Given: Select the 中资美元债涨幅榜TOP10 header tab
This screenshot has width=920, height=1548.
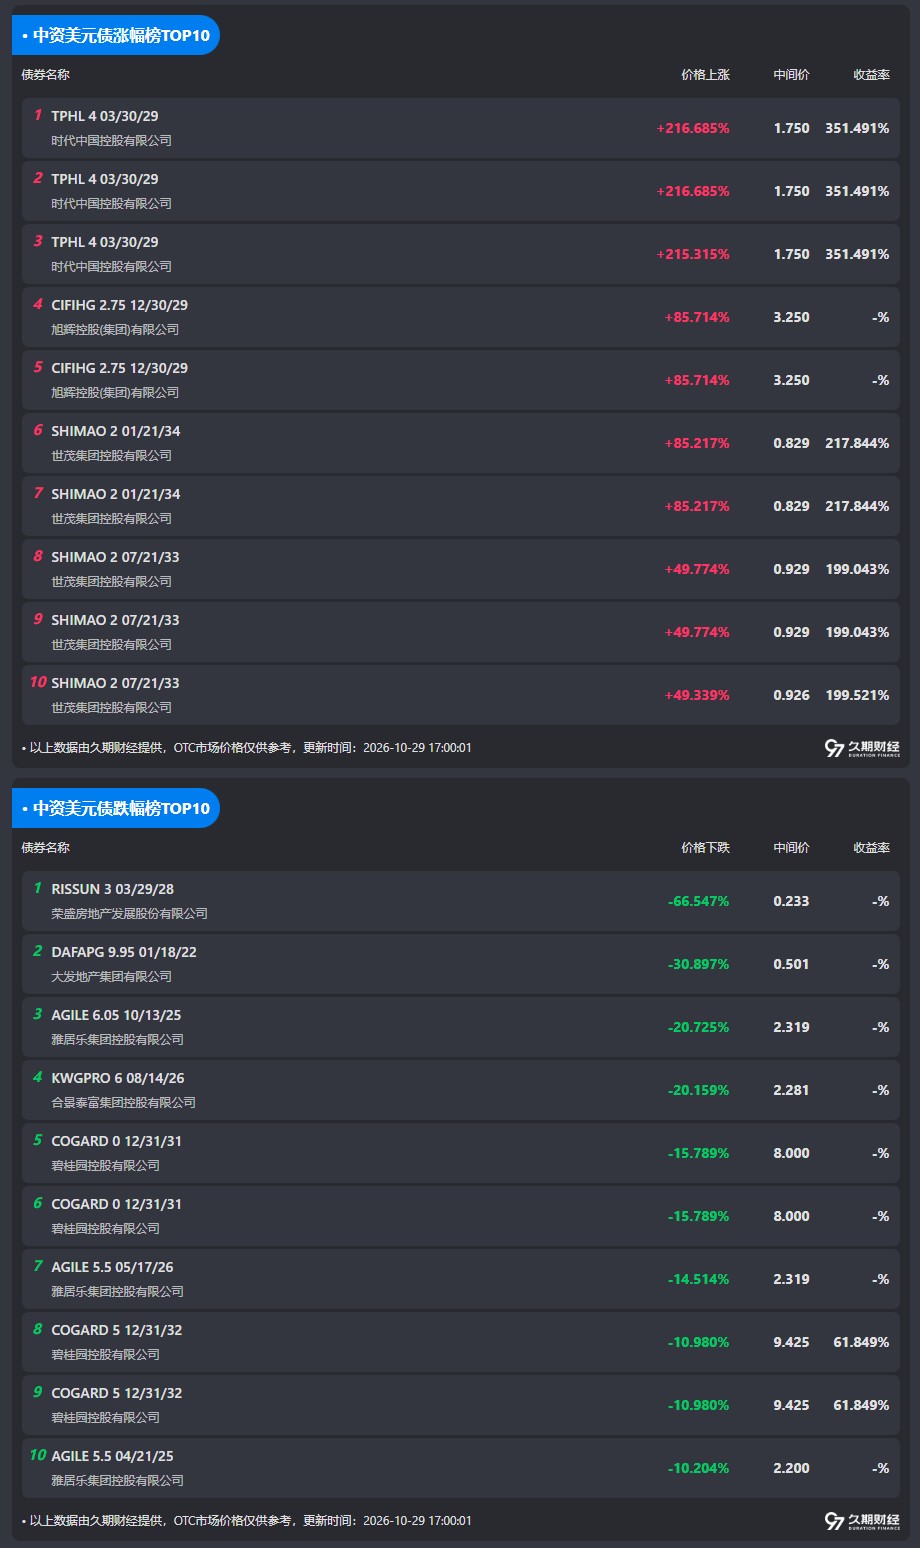Looking at the screenshot, I should tap(116, 35).
